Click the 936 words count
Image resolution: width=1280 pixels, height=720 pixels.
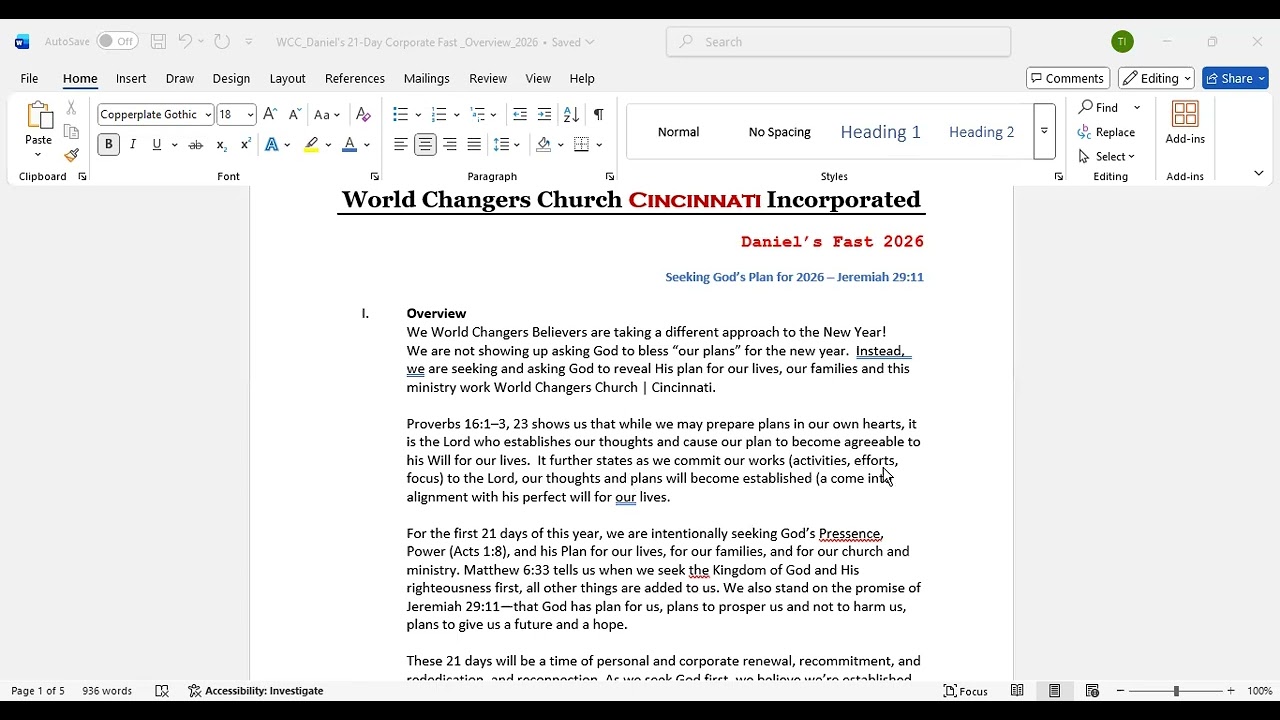pyautogui.click(x=107, y=691)
